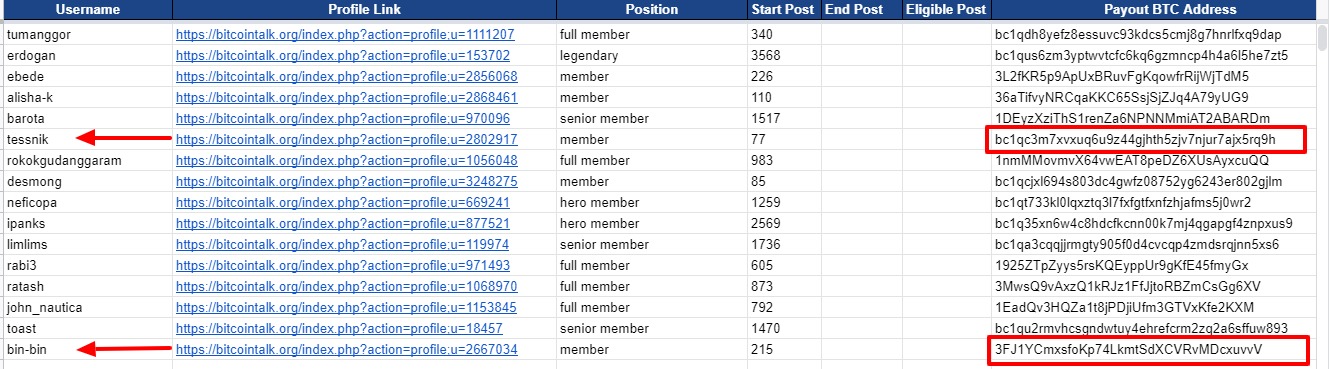Select the Profile Link column header
This screenshot has width=1330, height=369.
point(364,10)
